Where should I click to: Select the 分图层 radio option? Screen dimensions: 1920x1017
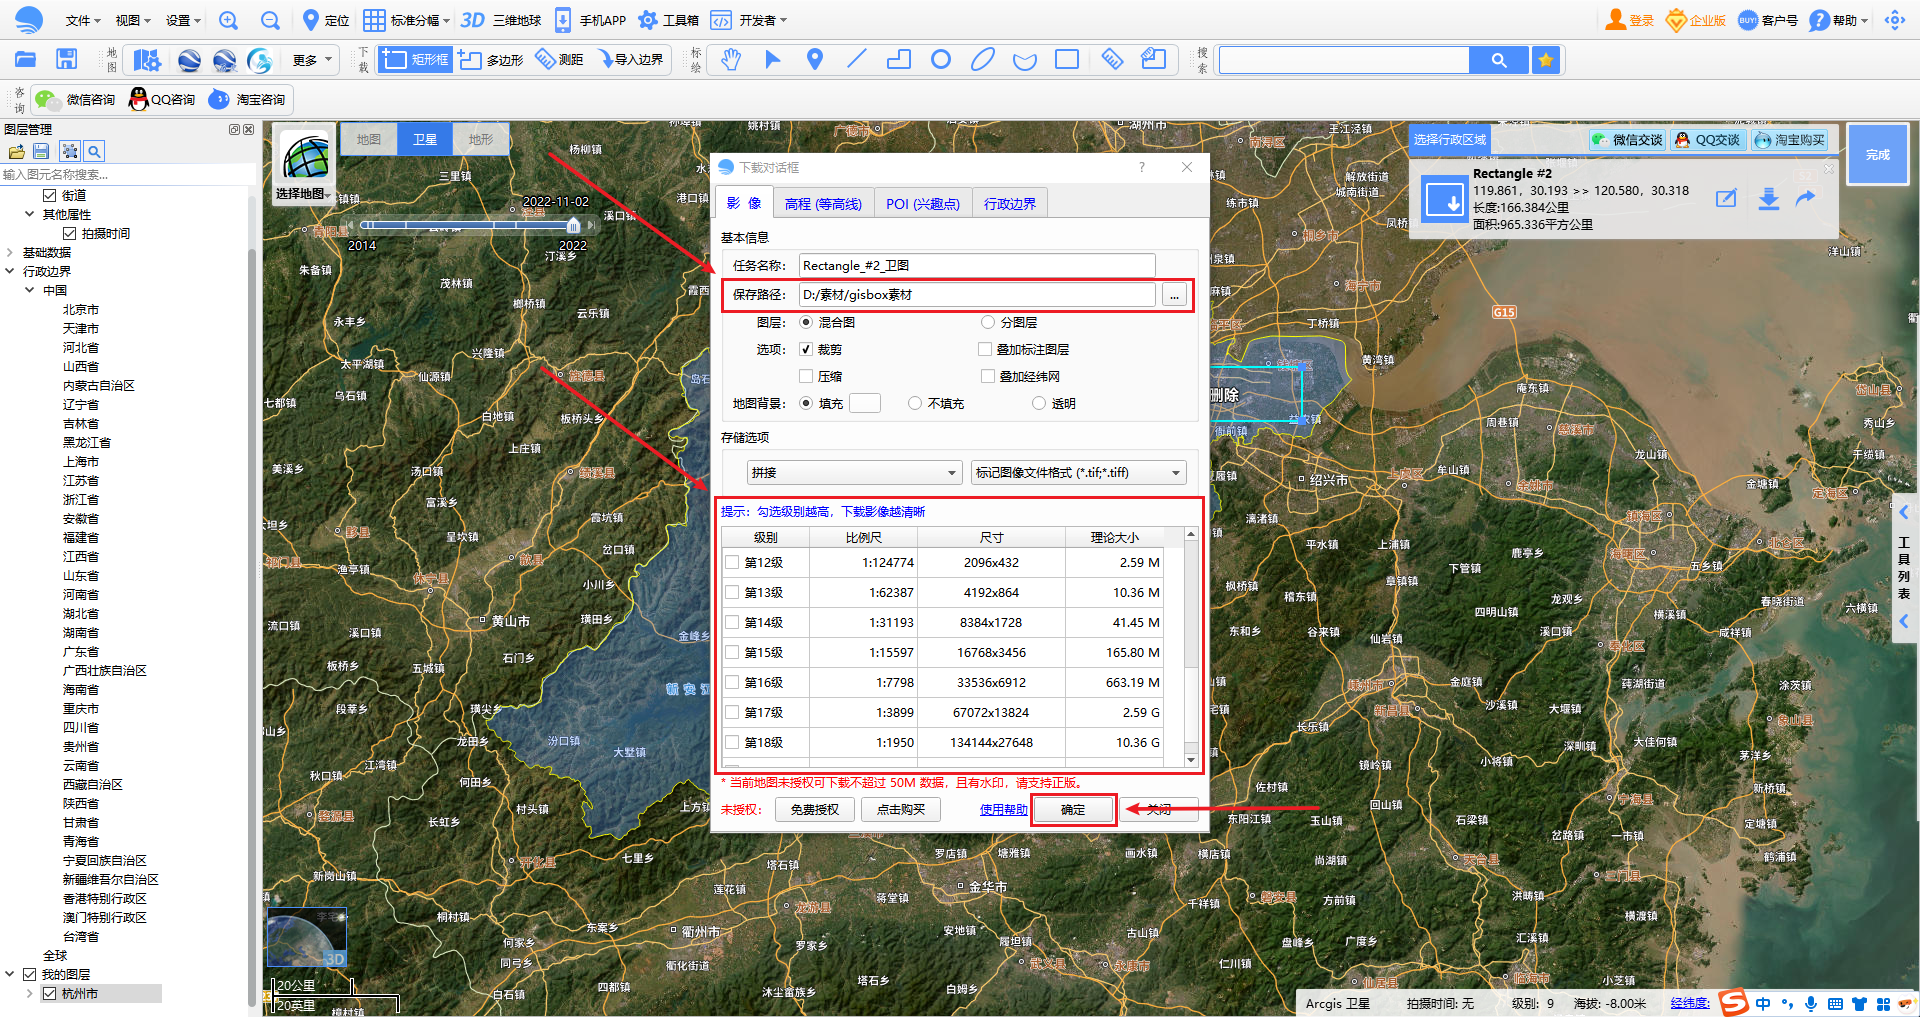point(988,323)
